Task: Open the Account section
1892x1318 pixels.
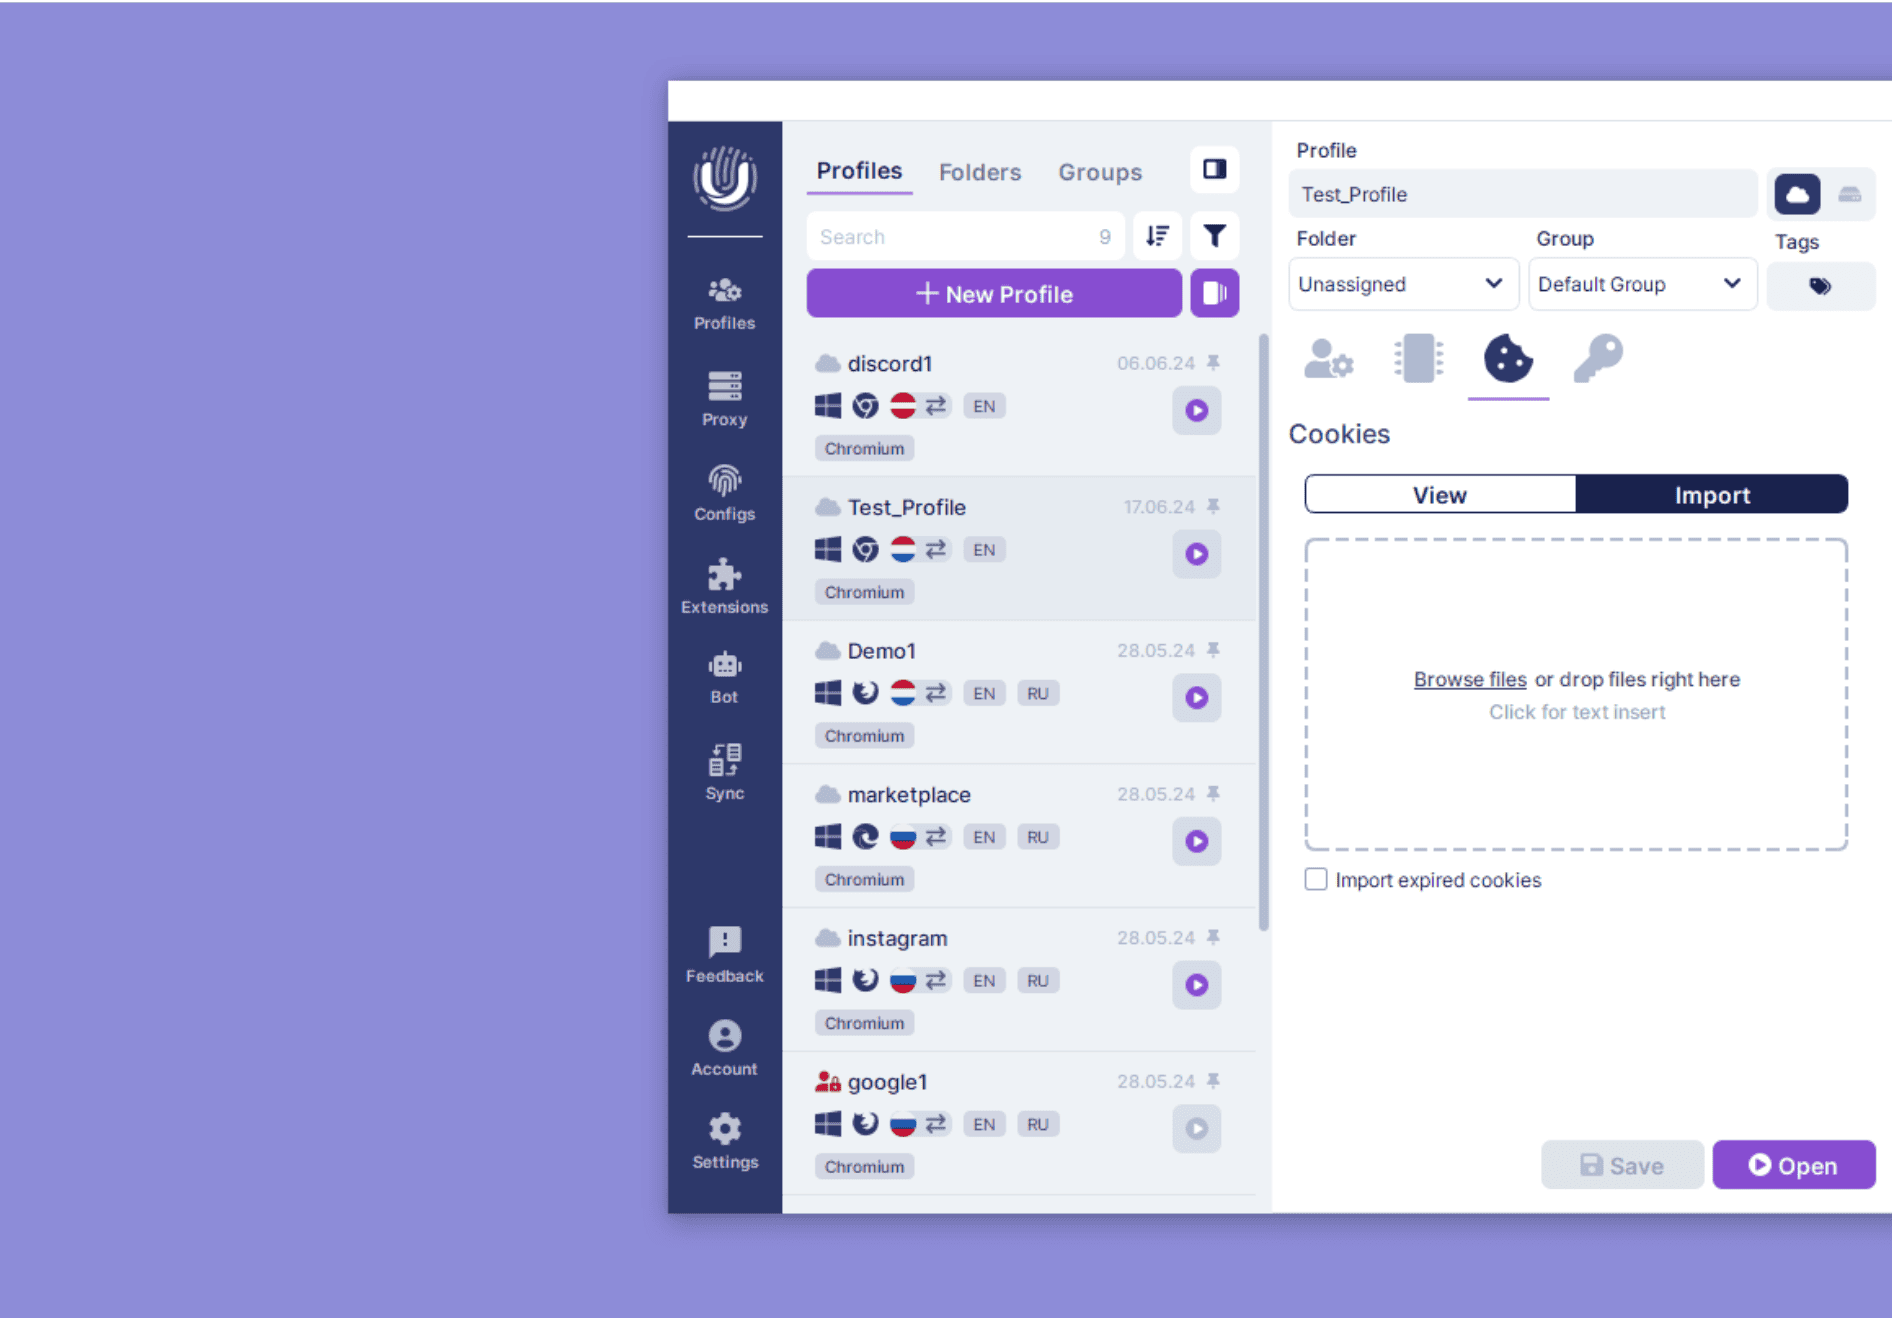Action: coord(724,1049)
